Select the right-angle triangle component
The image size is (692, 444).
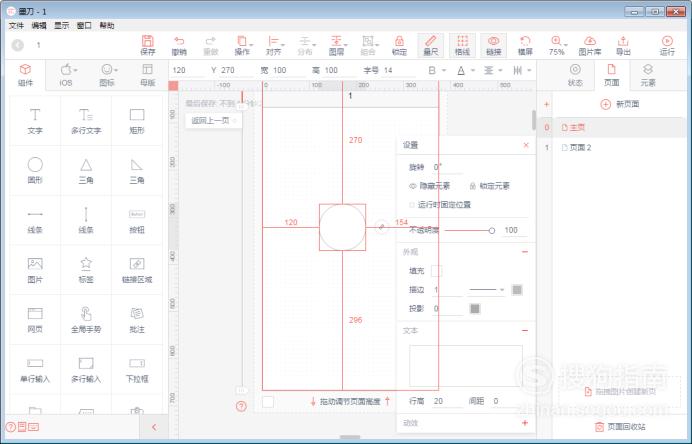click(137, 170)
